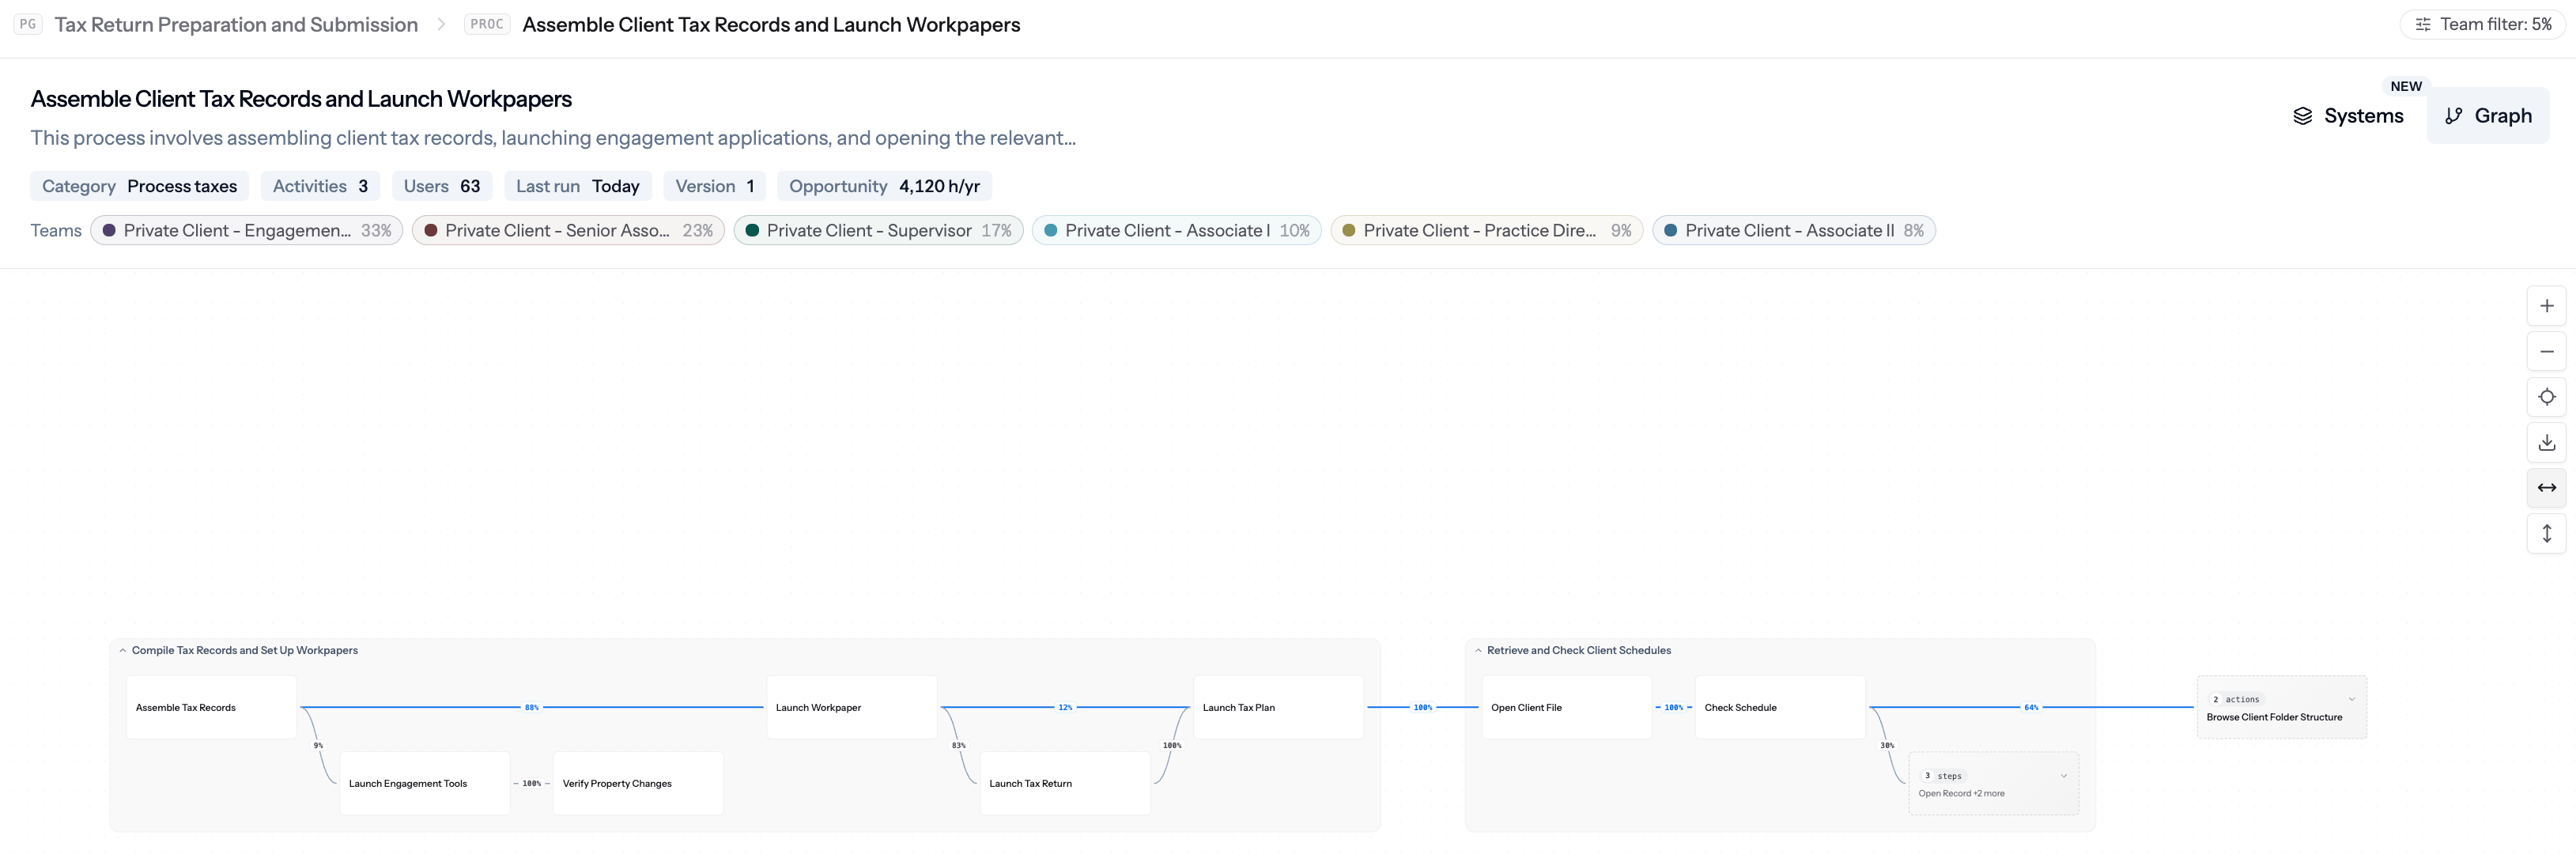
Task: Click Assemble Client Tax Records breadcrumb title
Action: click(771, 24)
